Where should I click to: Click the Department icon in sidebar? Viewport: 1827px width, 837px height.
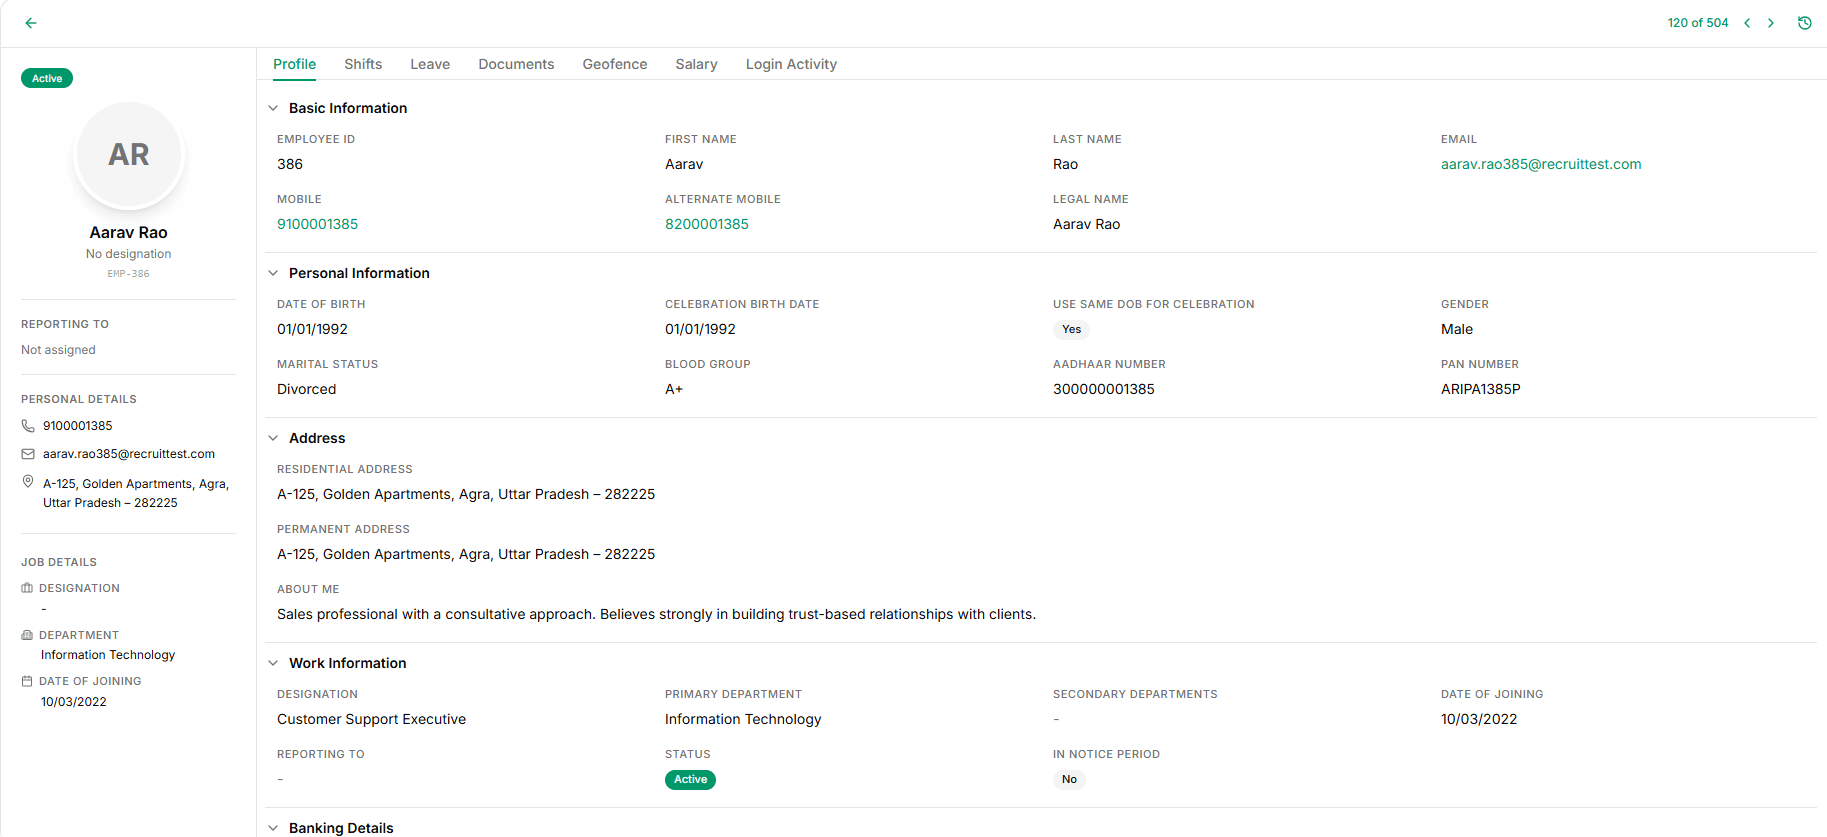pos(27,635)
